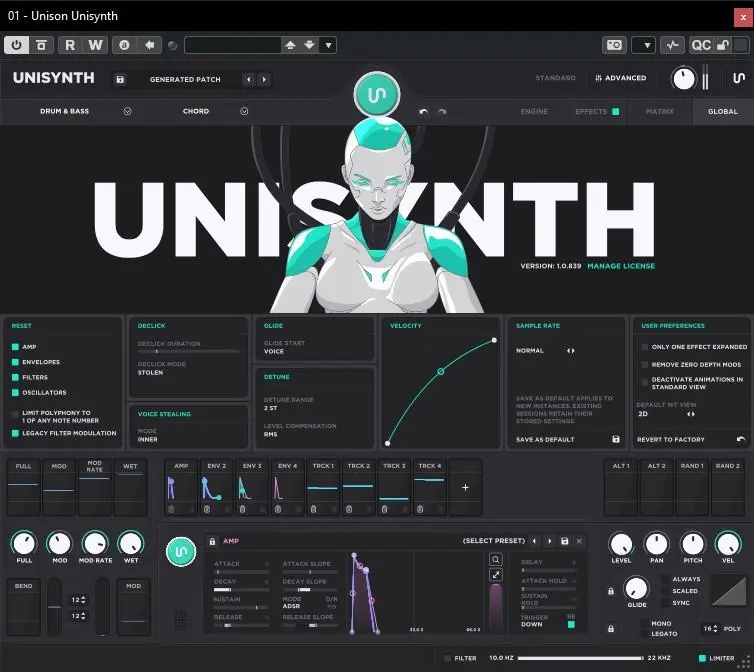Click the AMP envelope lock icon
This screenshot has height=672, width=754.
tap(212, 541)
